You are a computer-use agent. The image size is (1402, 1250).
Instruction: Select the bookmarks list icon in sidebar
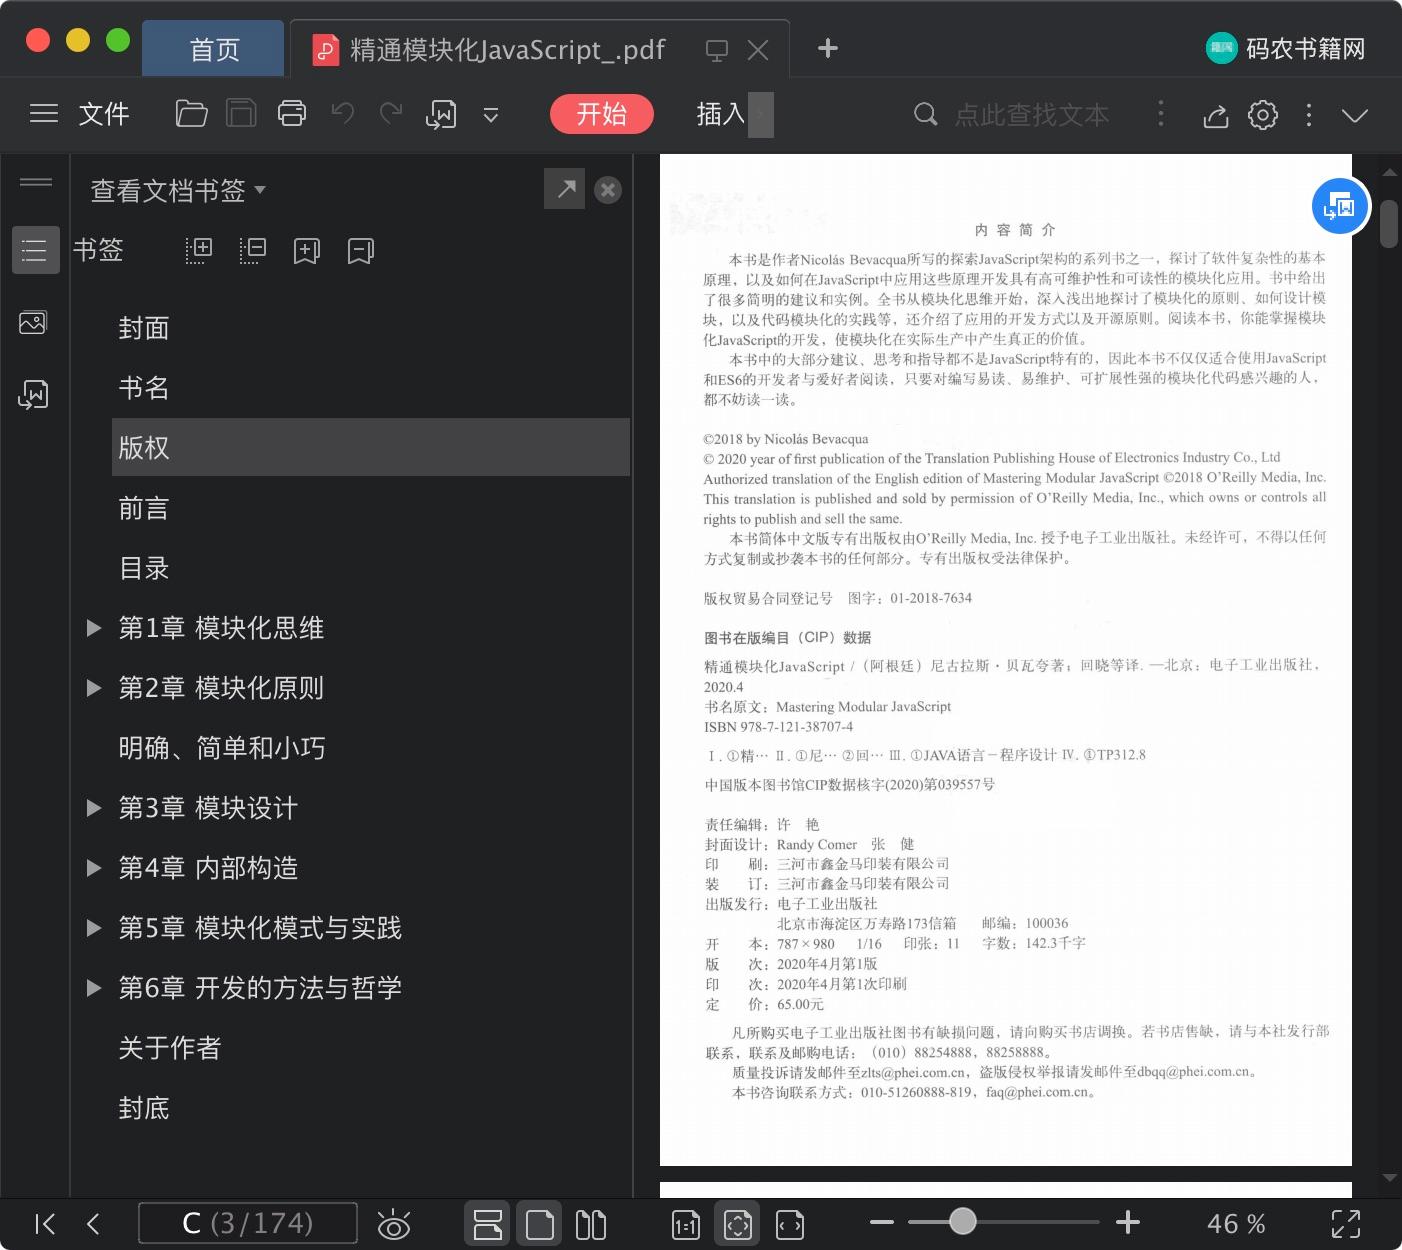35,250
